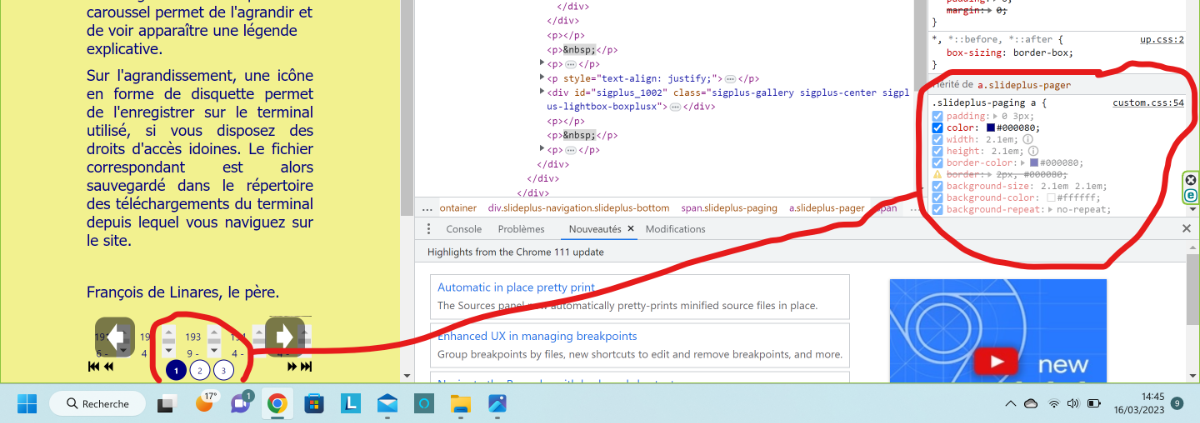Uncheck the padding property checkbox
The height and width of the screenshot is (423, 1200).
pyautogui.click(x=937, y=116)
